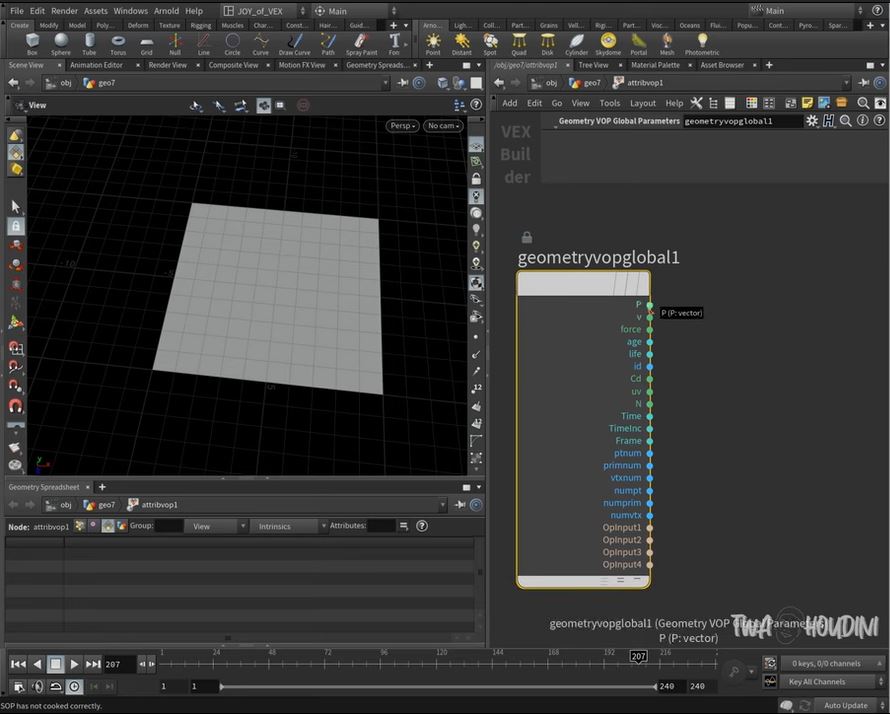This screenshot has height=714, width=890.
Task: Select the Draw Curve tool
Action: [295, 44]
